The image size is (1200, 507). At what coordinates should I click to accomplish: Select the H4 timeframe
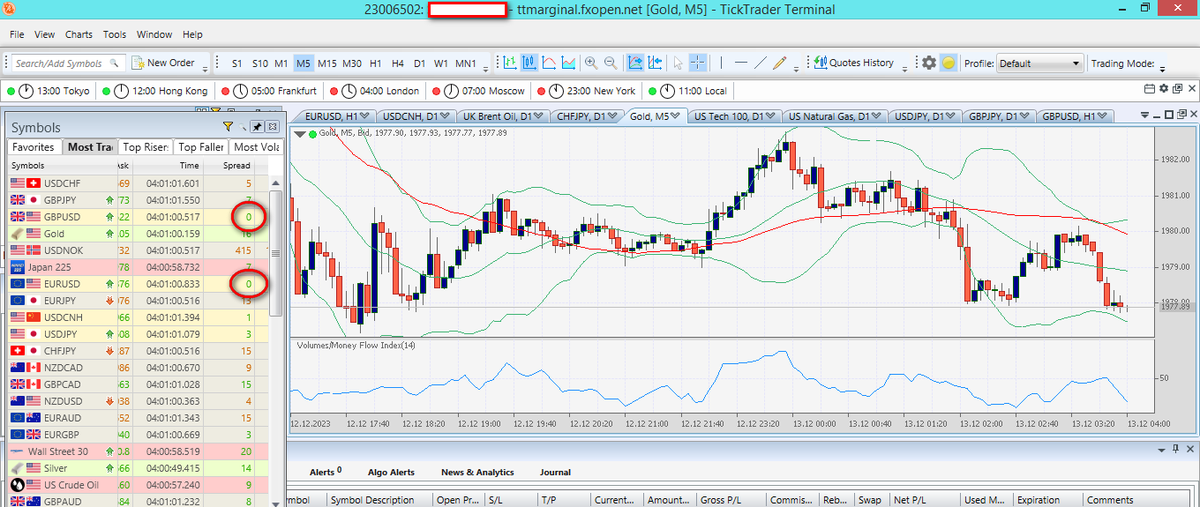tap(398, 63)
